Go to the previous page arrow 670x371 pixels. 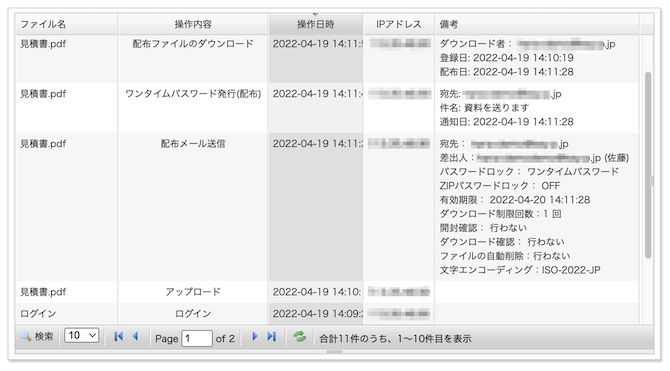135,337
